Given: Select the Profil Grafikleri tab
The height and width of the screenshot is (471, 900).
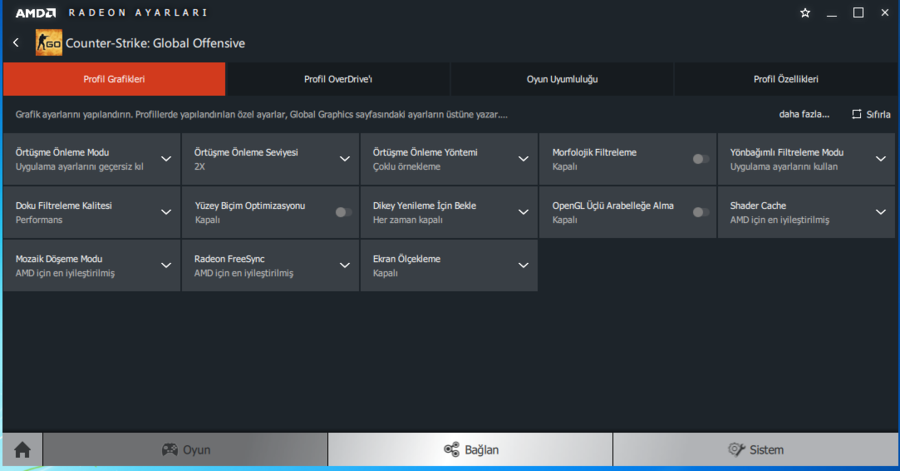Looking at the screenshot, I should pos(114,79).
